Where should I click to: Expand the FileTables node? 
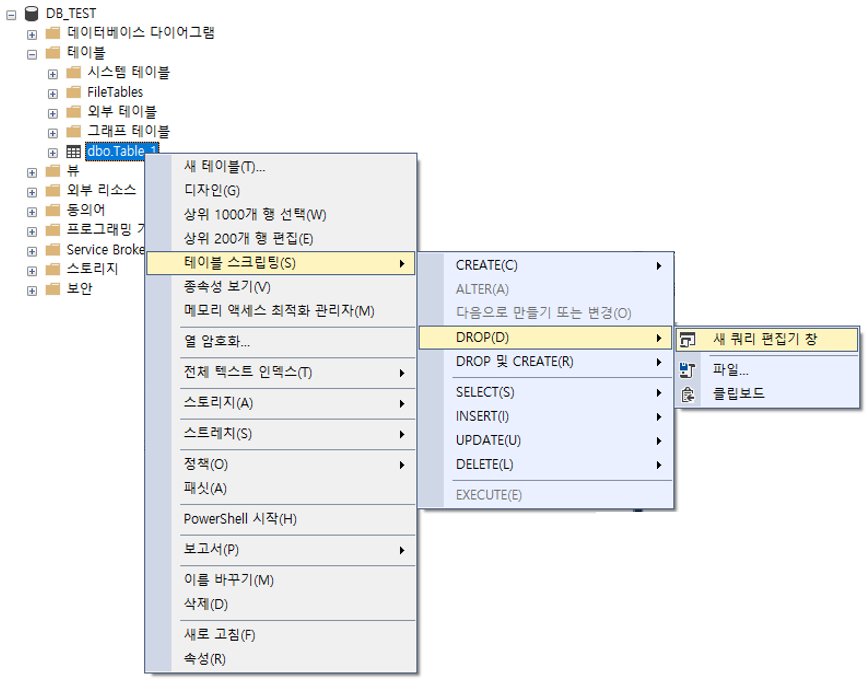coord(53,94)
